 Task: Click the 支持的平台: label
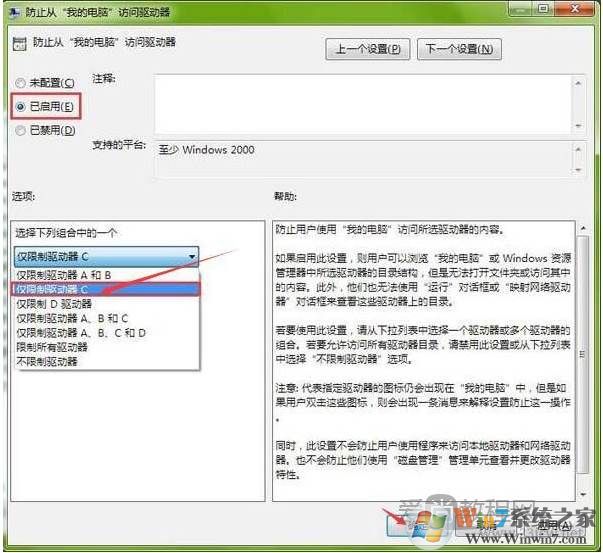119,145
